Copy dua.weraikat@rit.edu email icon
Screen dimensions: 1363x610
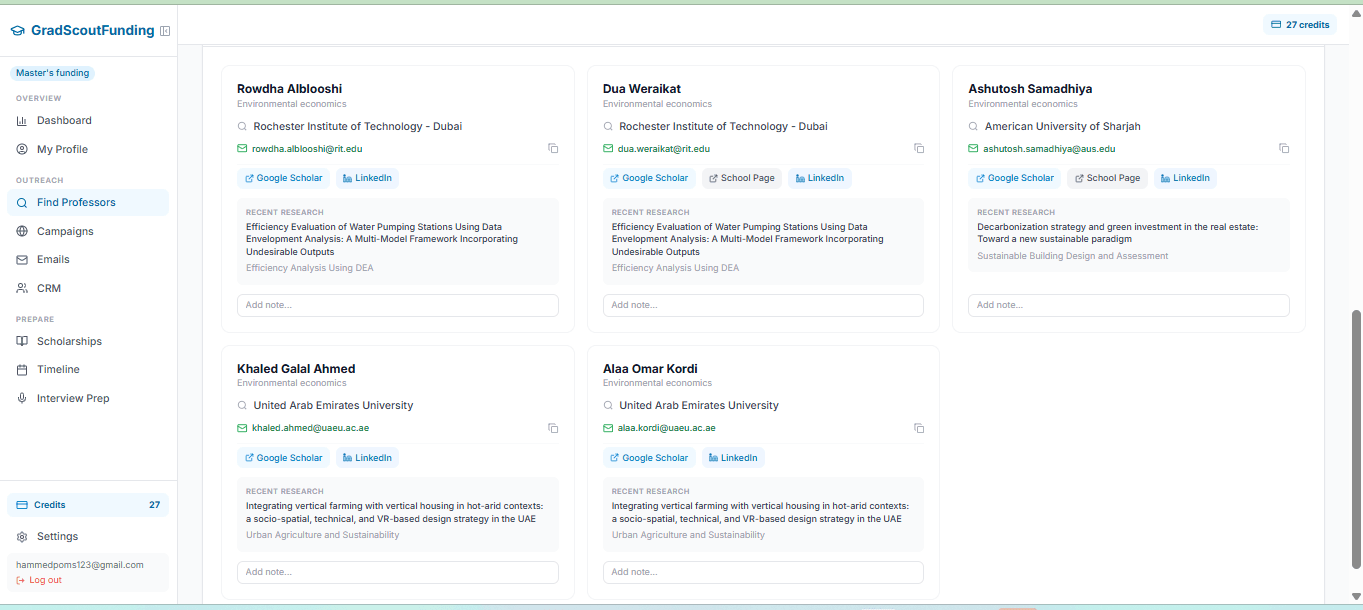click(x=919, y=148)
